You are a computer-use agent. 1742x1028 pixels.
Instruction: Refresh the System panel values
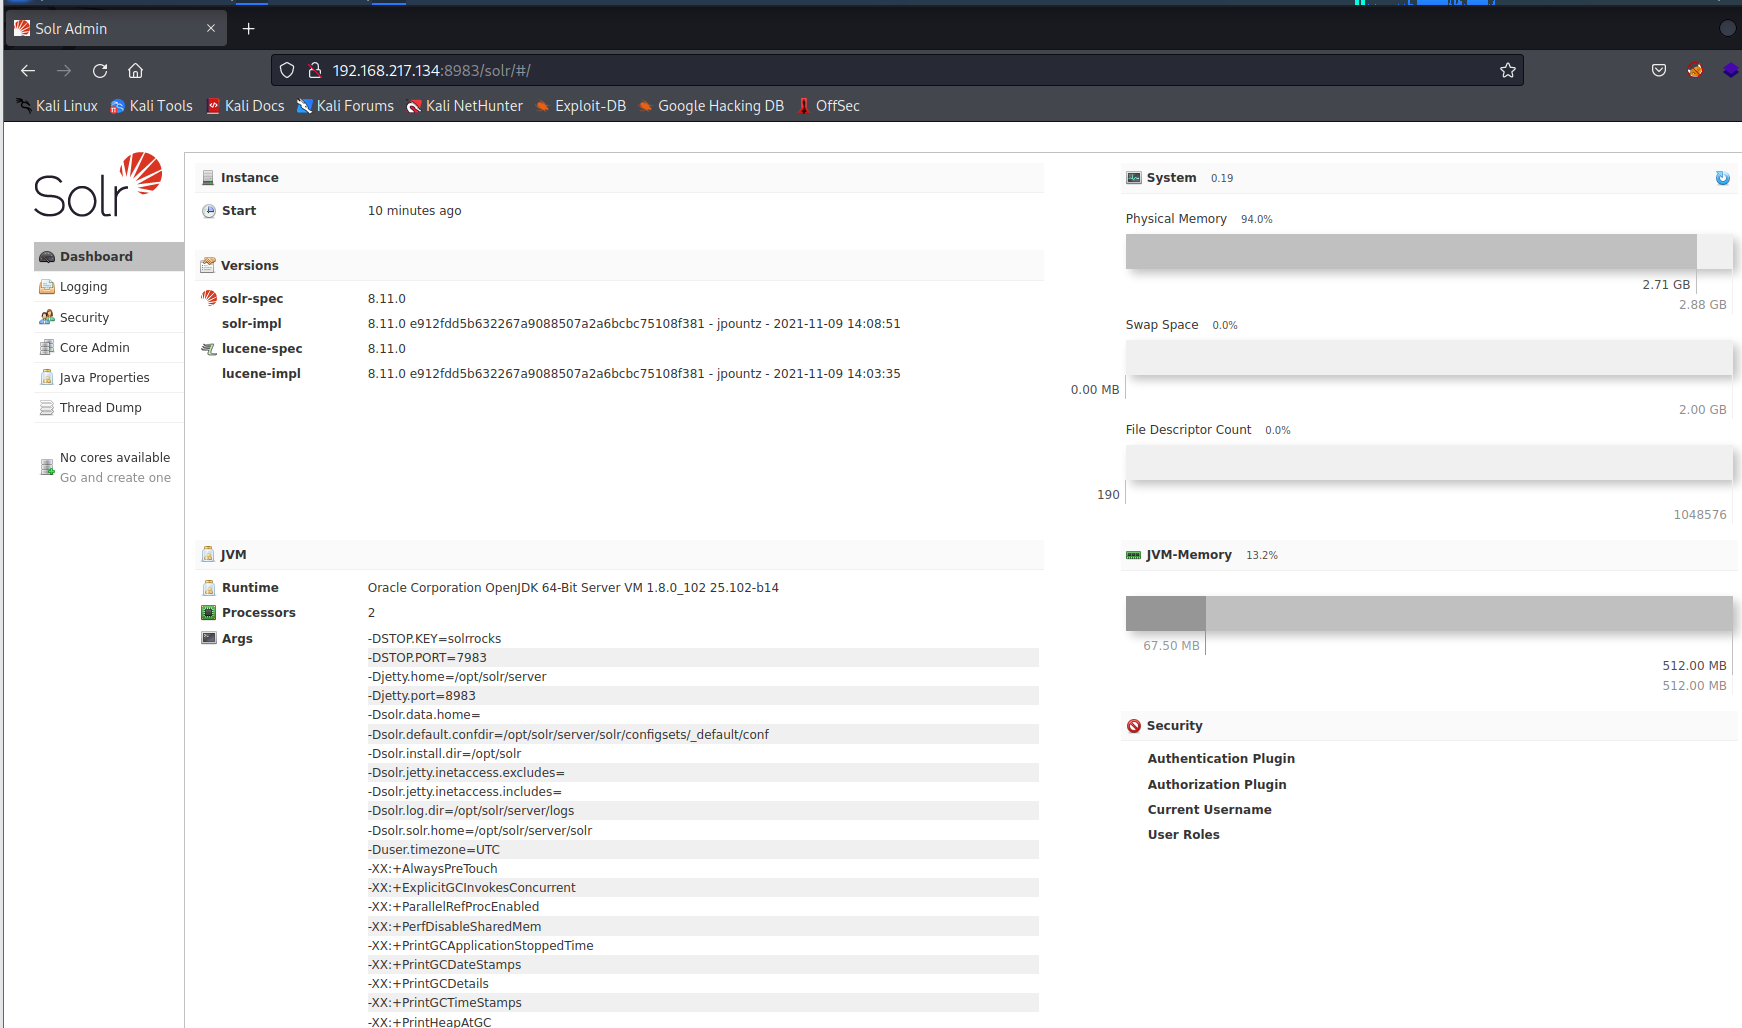click(x=1722, y=178)
